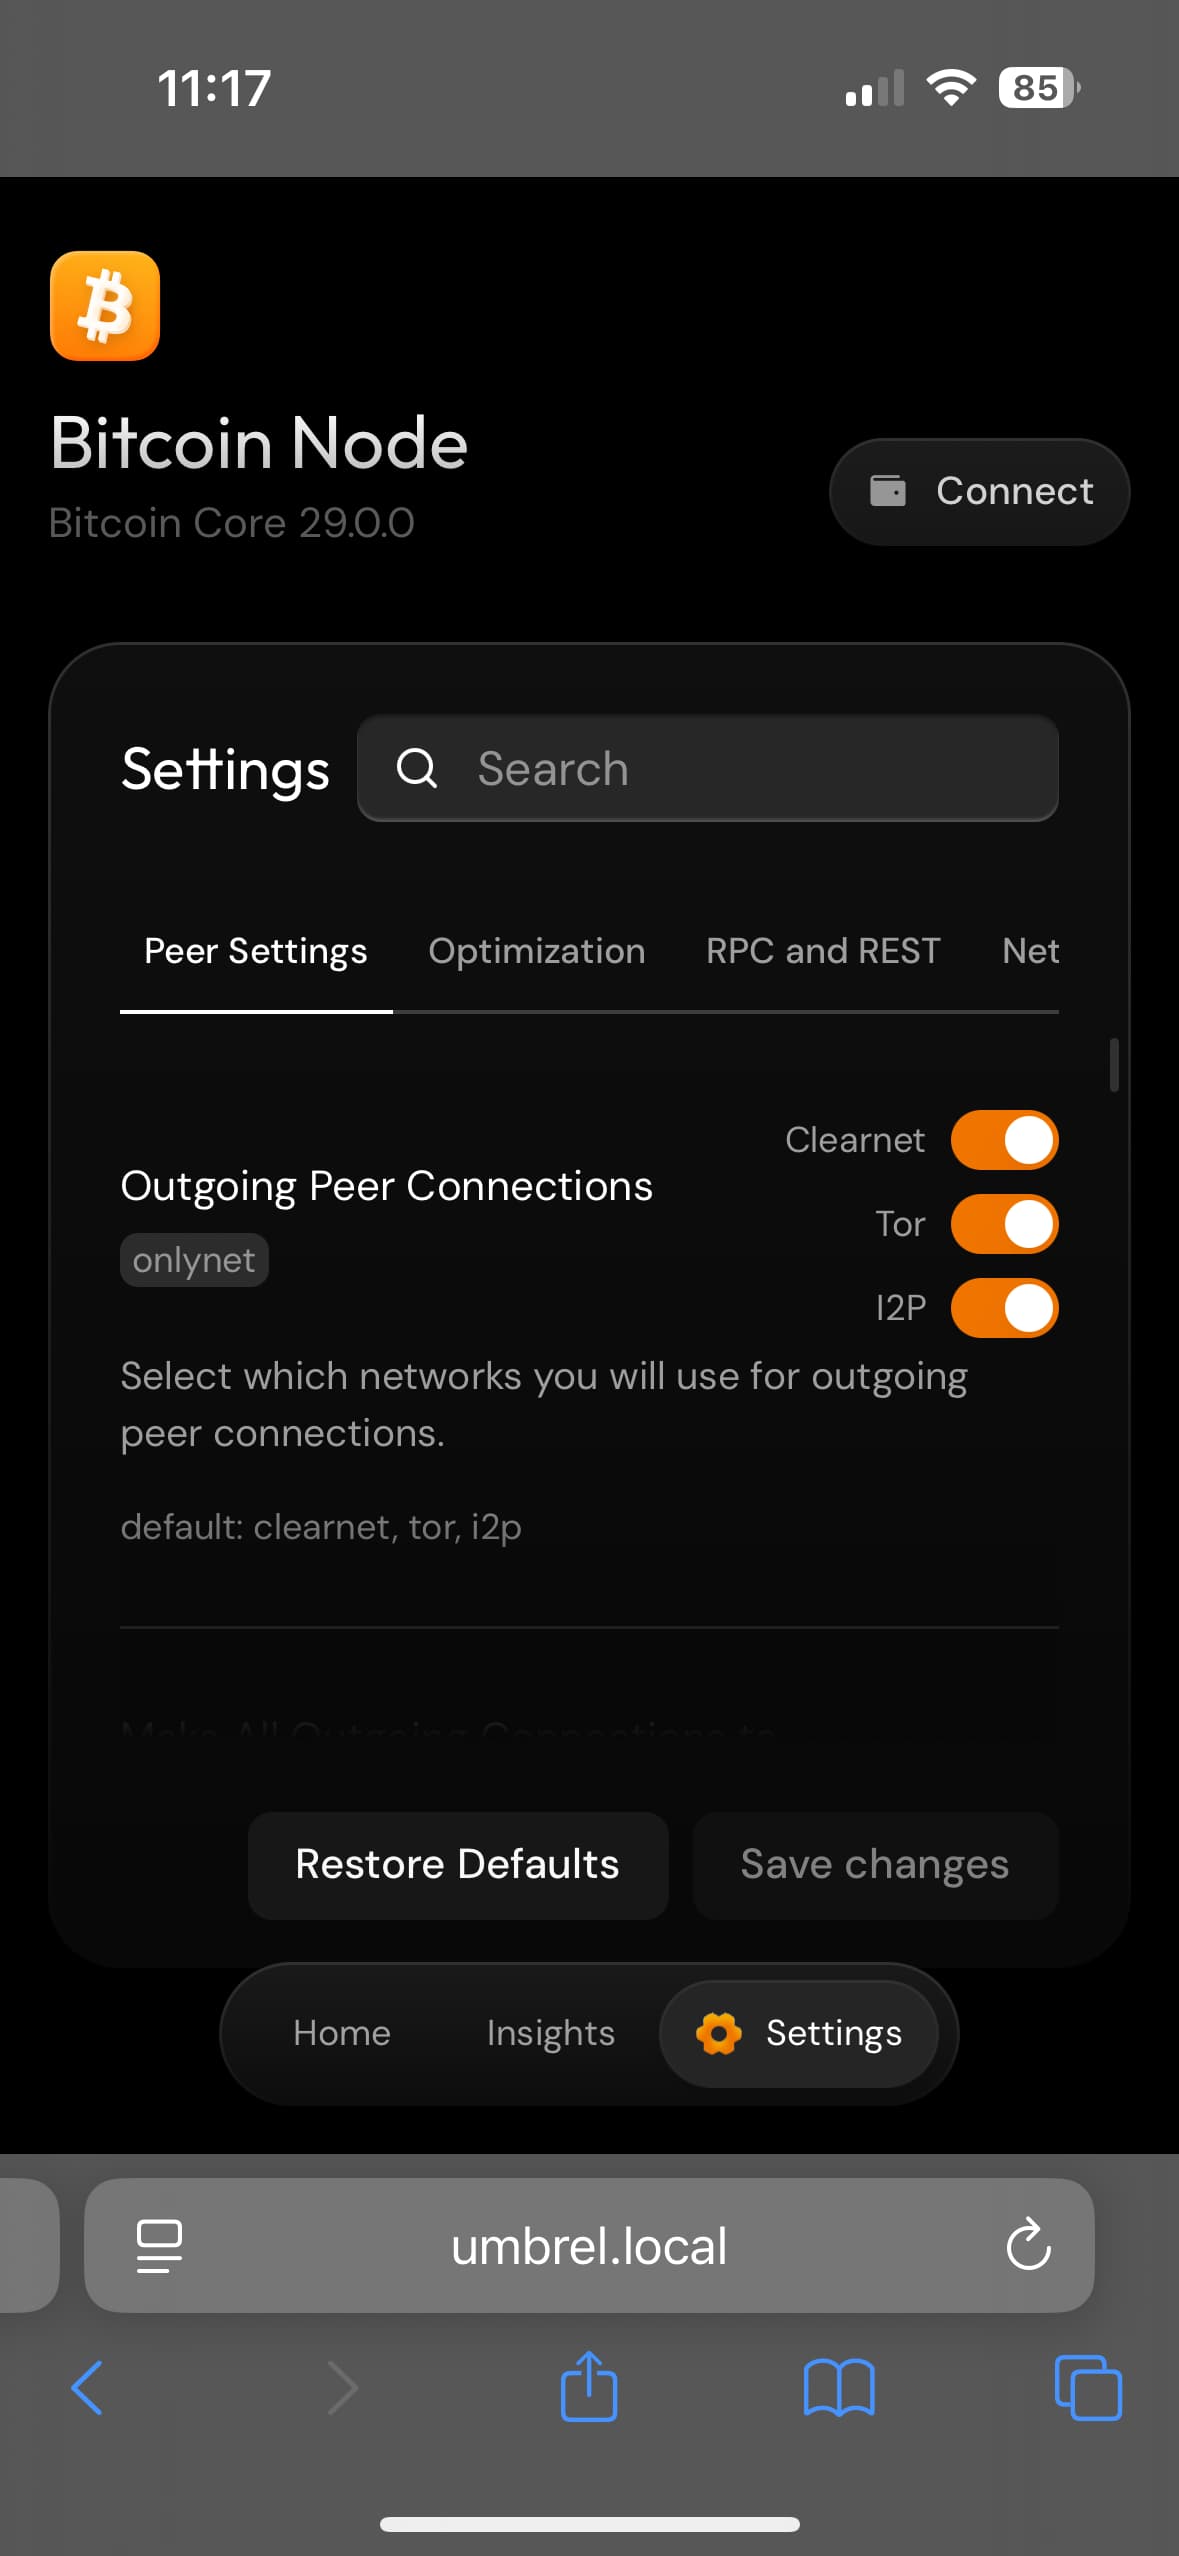Tap the Safari share icon
This screenshot has height=2556, width=1179.
point(589,2386)
